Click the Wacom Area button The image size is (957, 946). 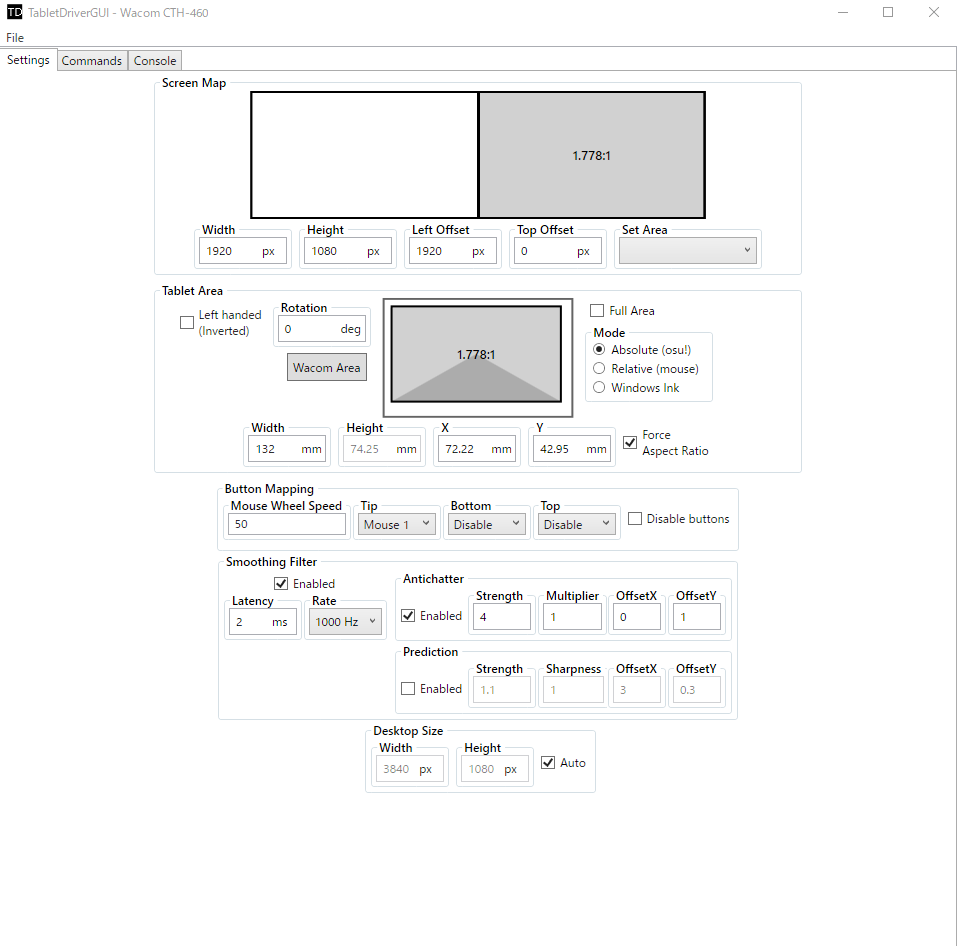327,367
